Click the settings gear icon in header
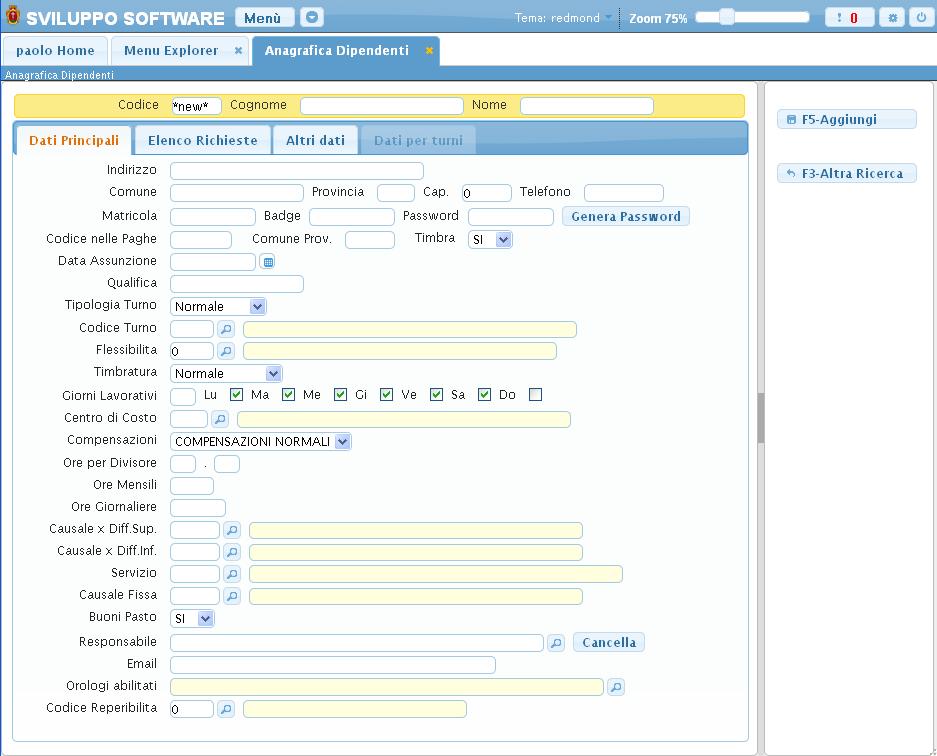The width and height of the screenshot is (937, 756). pos(893,18)
